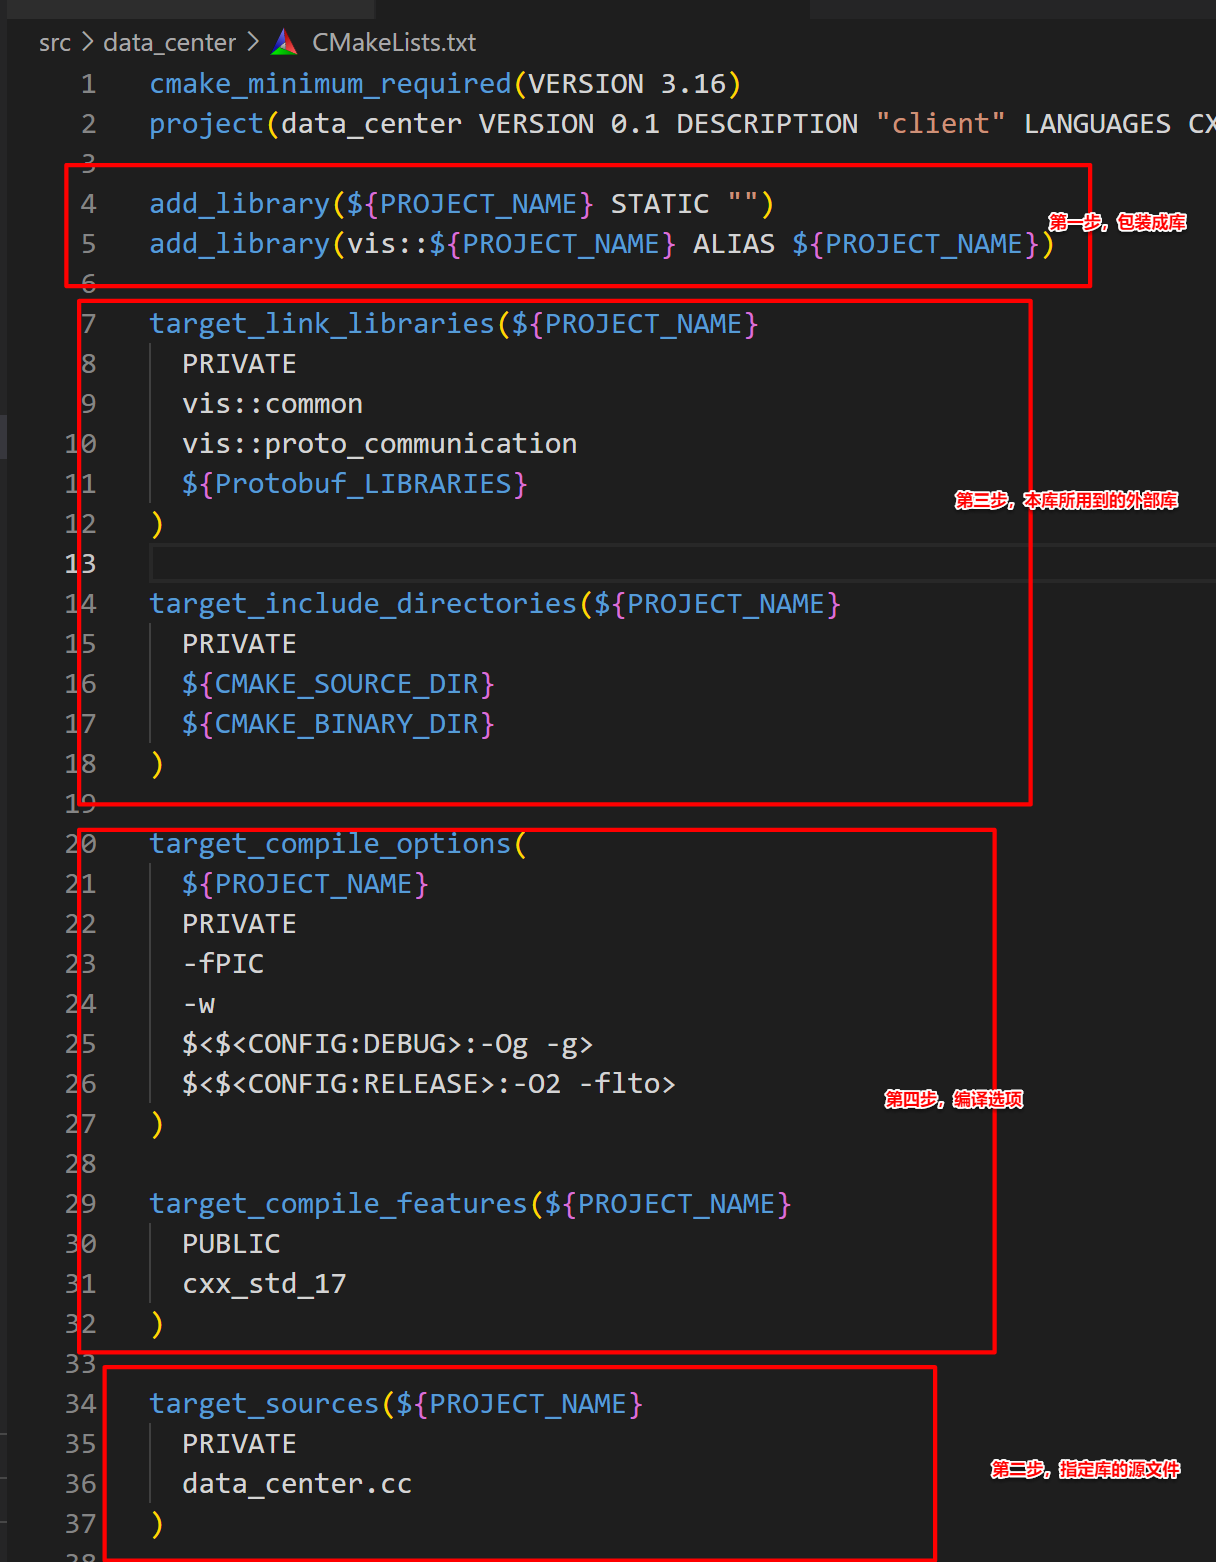Click the -fPIC compile option
The height and width of the screenshot is (1562, 1216).
tap(223, 964)
